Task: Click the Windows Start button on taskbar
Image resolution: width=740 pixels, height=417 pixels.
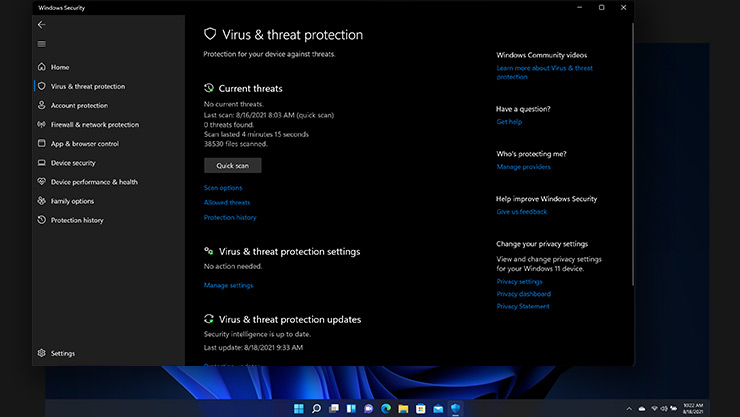Action: click(297, 408)
